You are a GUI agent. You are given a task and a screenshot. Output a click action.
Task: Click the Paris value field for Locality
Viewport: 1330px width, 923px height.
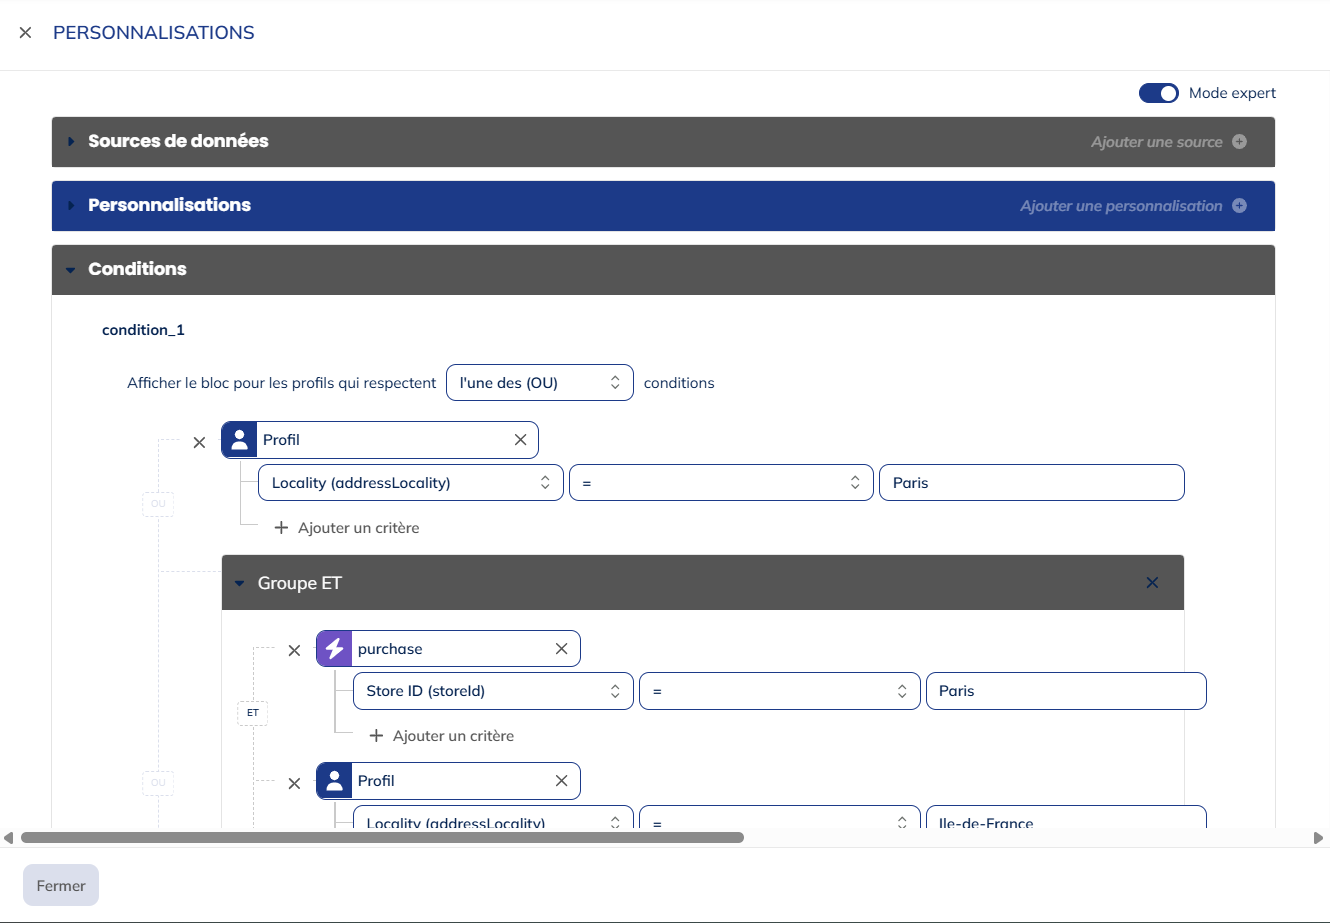[1030, 483]
